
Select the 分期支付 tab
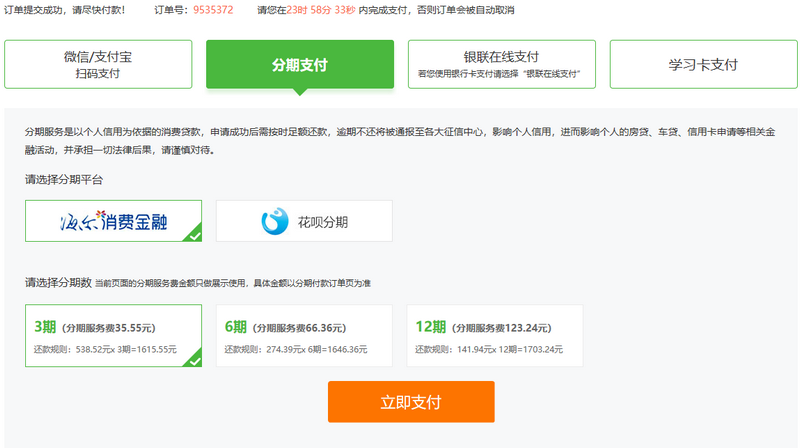coord(300,64)
